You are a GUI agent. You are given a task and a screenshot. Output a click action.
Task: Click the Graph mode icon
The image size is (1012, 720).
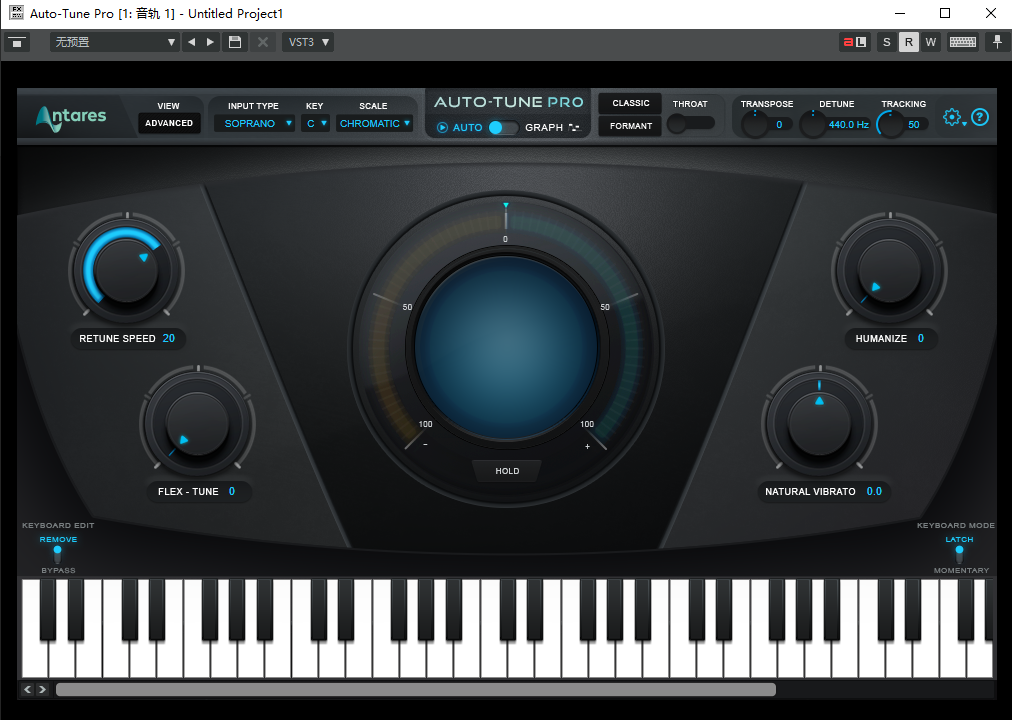click(574, 128)
